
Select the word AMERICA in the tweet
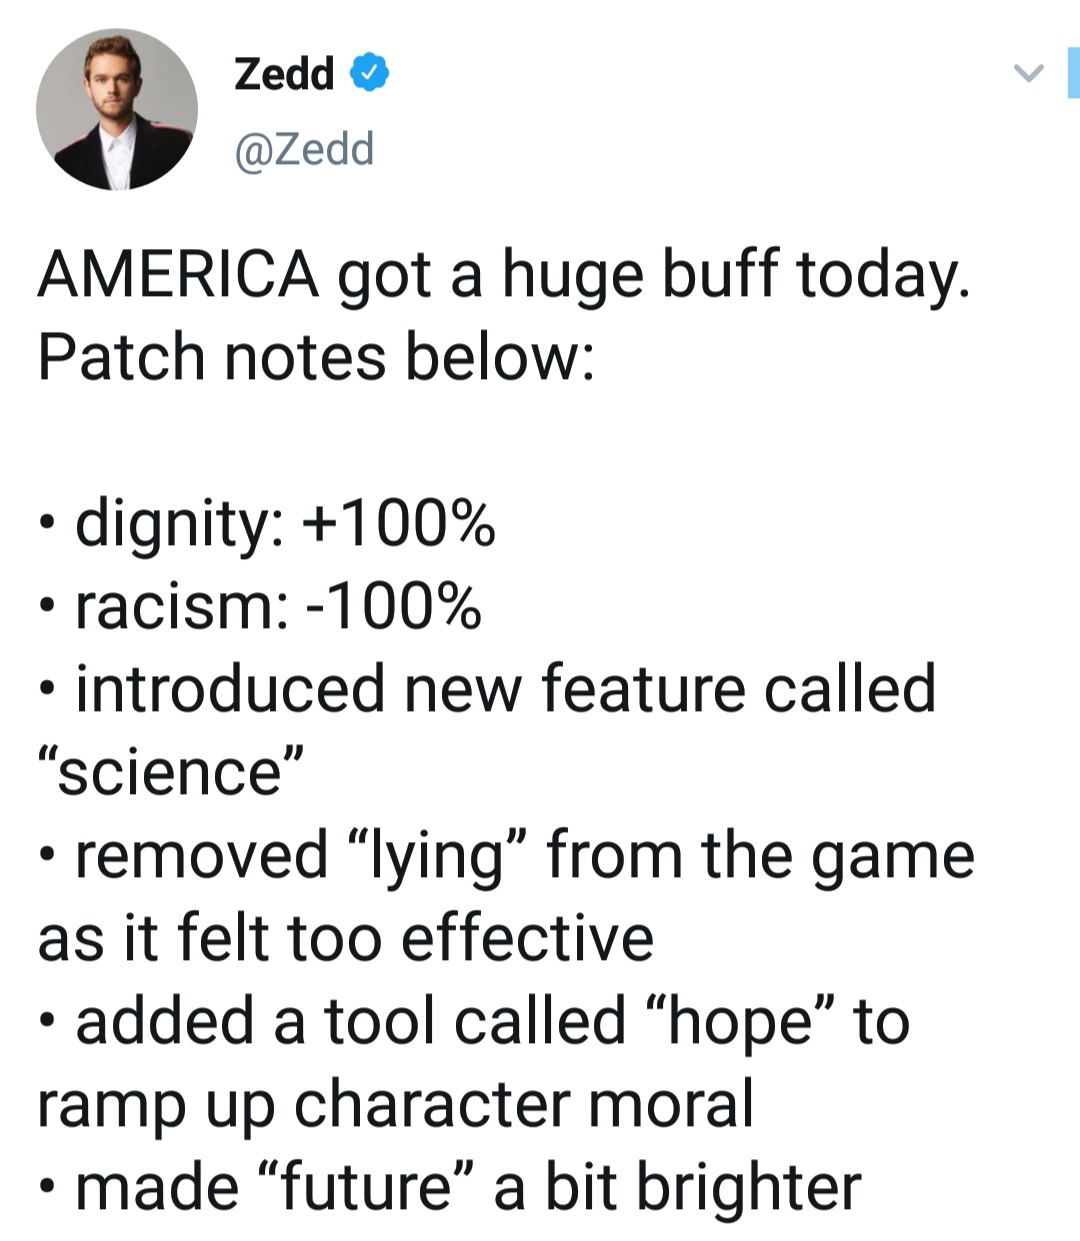coord(179,274)
